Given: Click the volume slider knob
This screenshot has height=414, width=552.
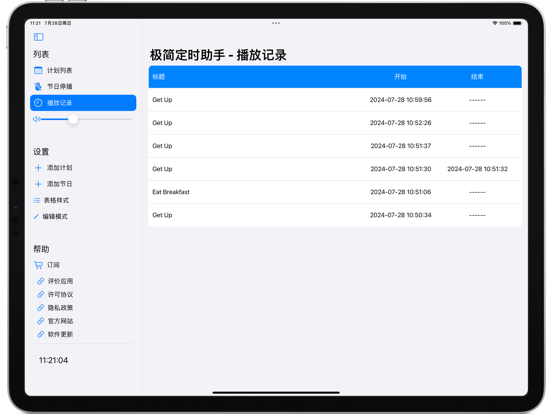Looking at the screenshot, I should click(x=73, y=119).
